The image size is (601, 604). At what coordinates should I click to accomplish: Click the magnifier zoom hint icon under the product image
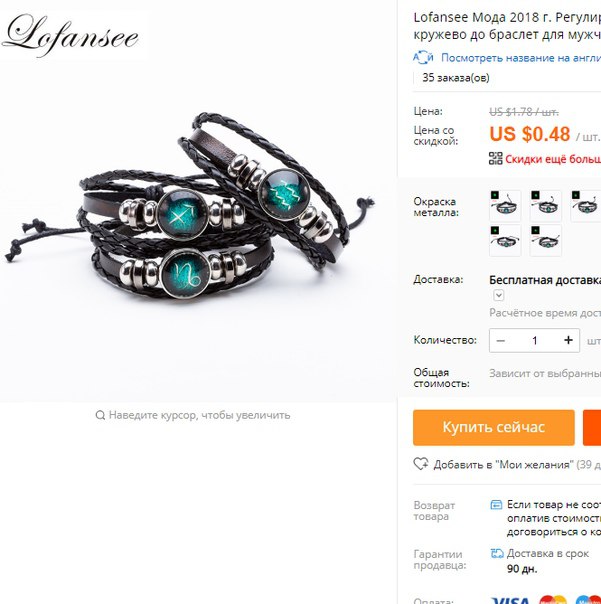(100, 415)
